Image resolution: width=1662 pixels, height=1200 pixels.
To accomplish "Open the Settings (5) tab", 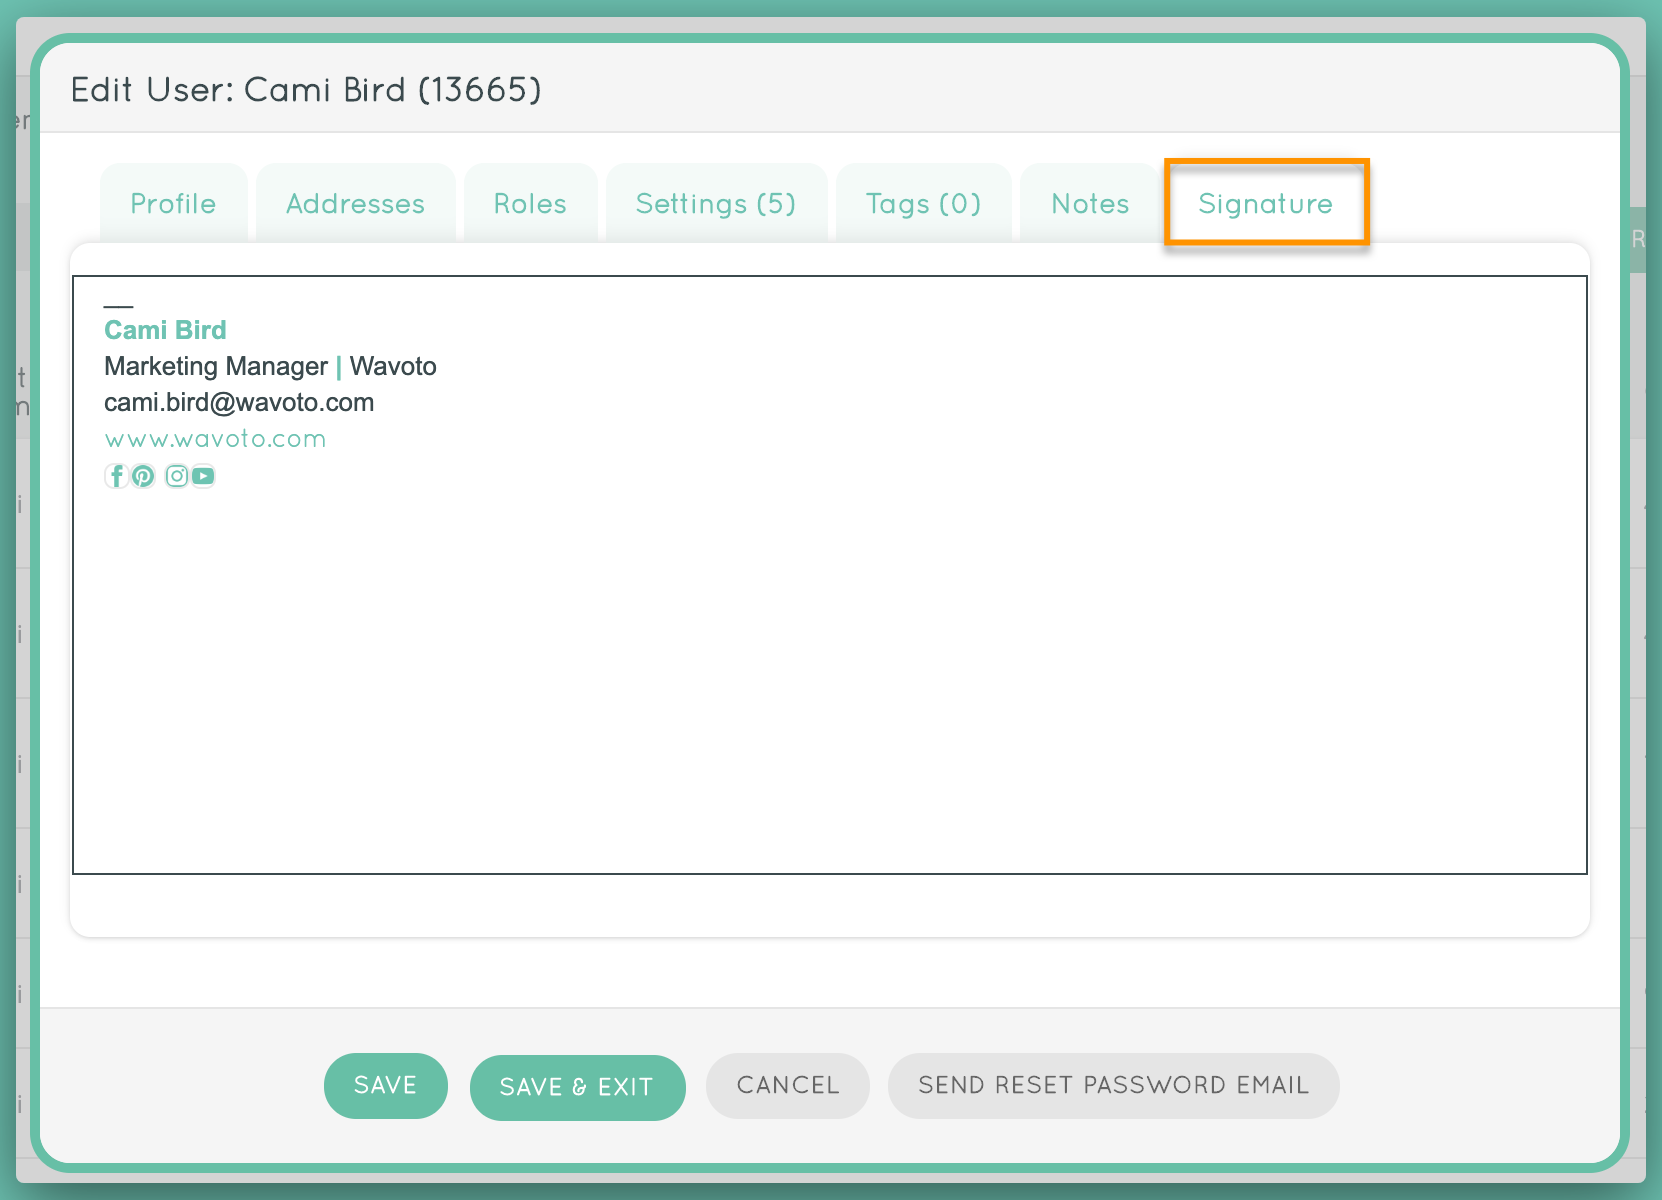I will (x=716, y=204).
